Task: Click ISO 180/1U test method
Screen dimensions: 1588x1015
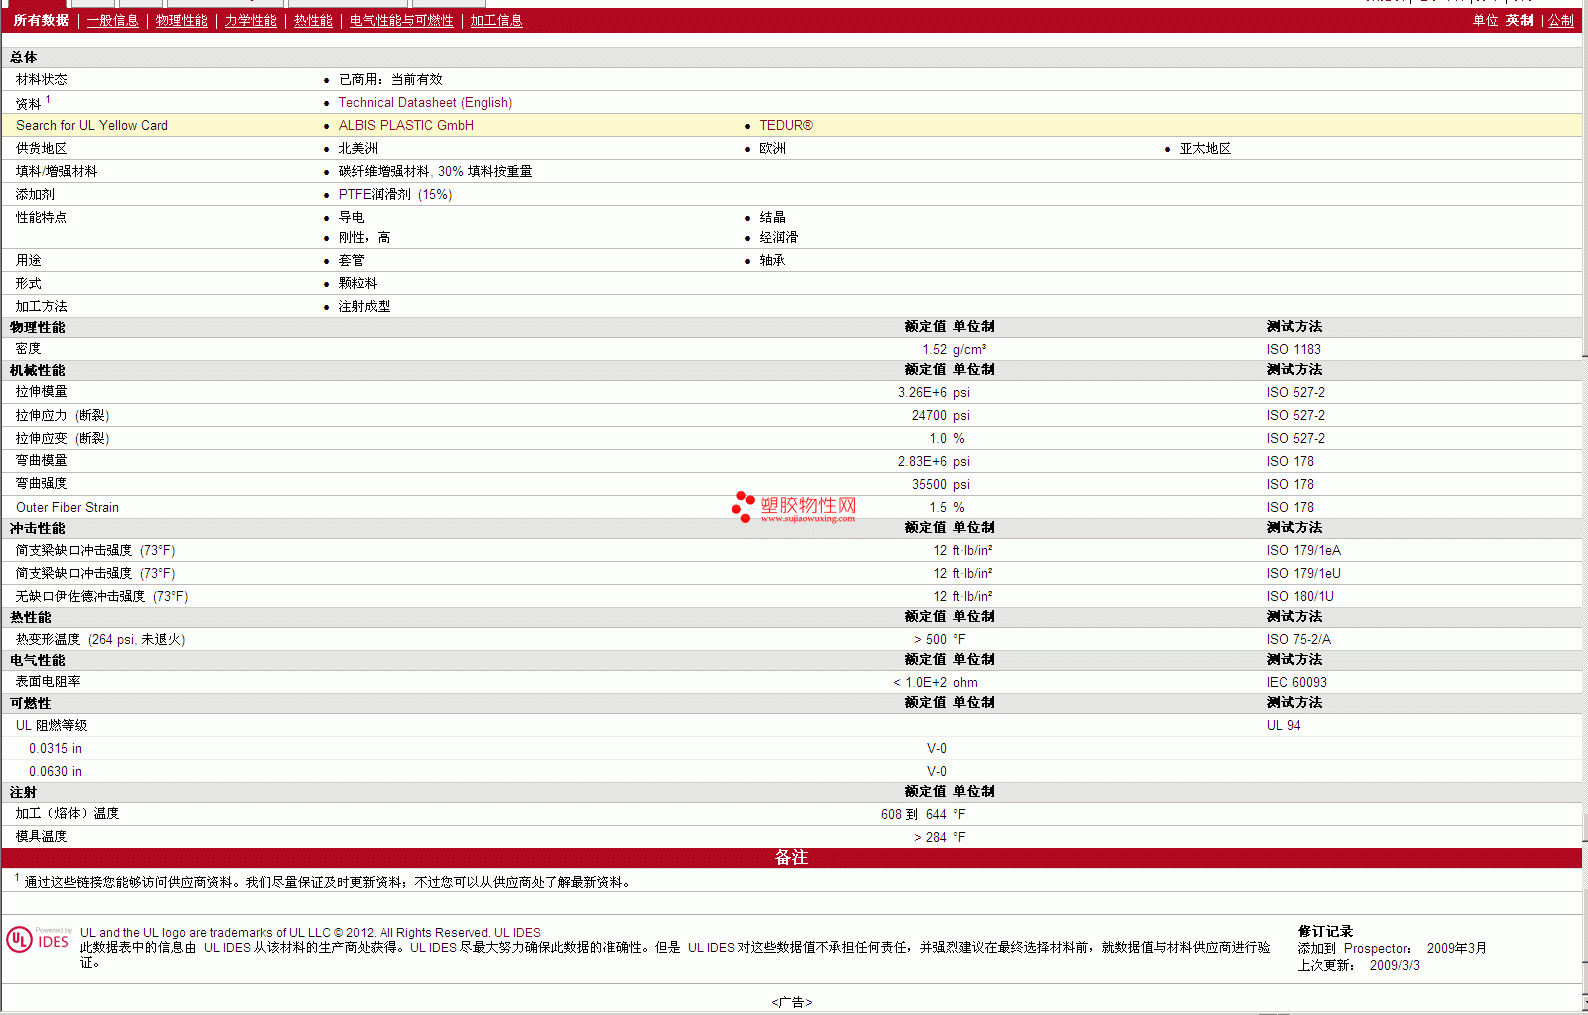Action: [1300, 596]
